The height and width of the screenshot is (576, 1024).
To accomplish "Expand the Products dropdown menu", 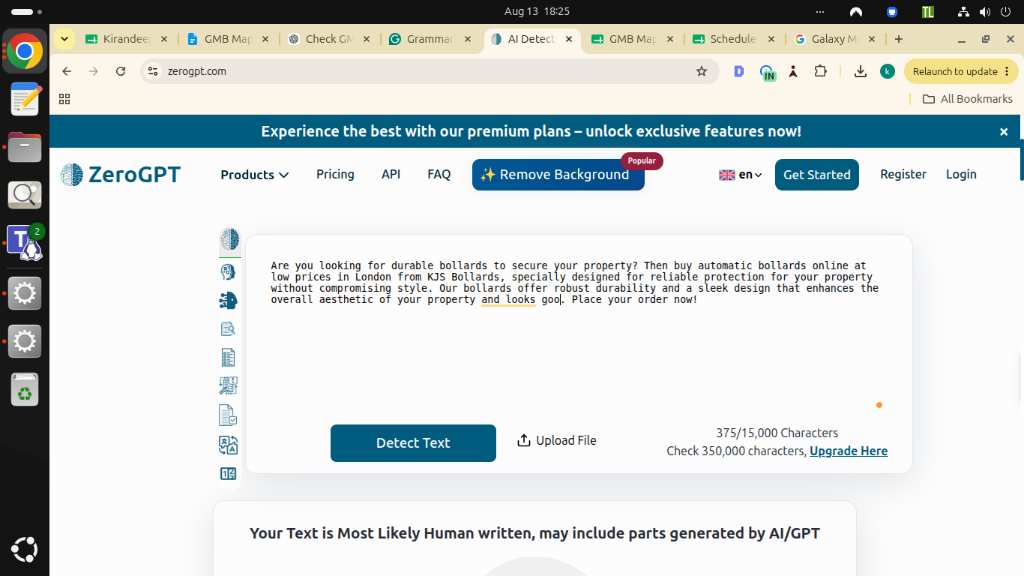I will (x=254, y=174).
